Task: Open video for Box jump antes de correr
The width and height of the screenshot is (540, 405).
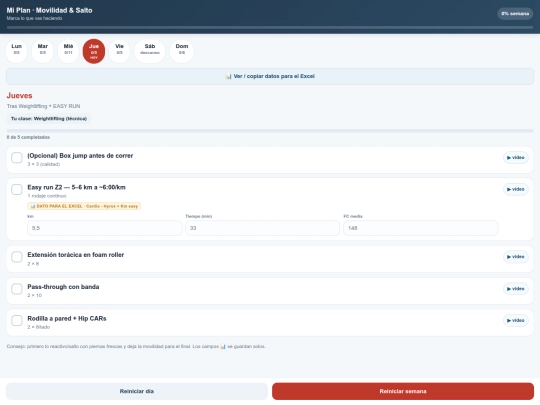Action: (x=516, y=158)
